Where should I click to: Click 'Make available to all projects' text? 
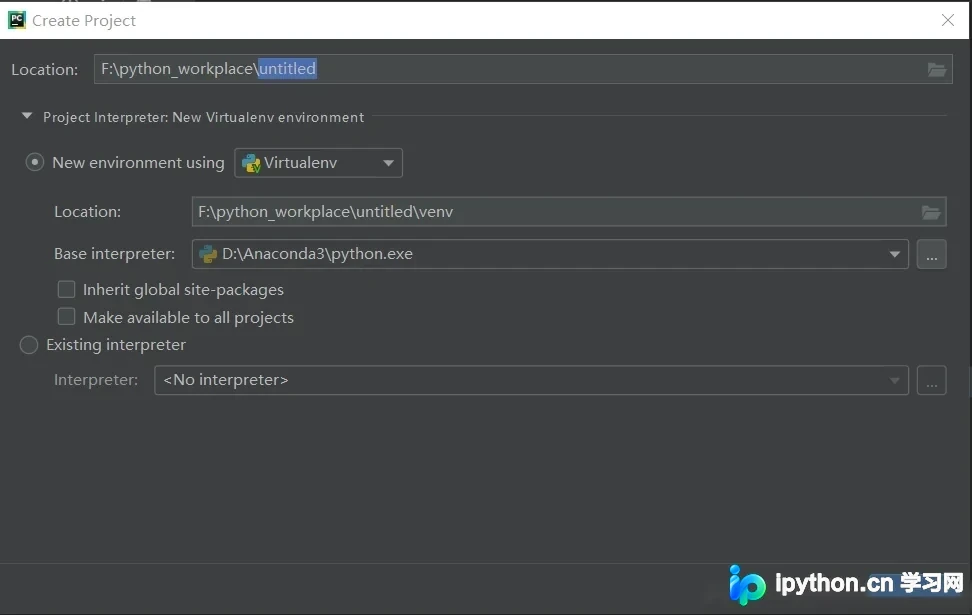[188, 317]
